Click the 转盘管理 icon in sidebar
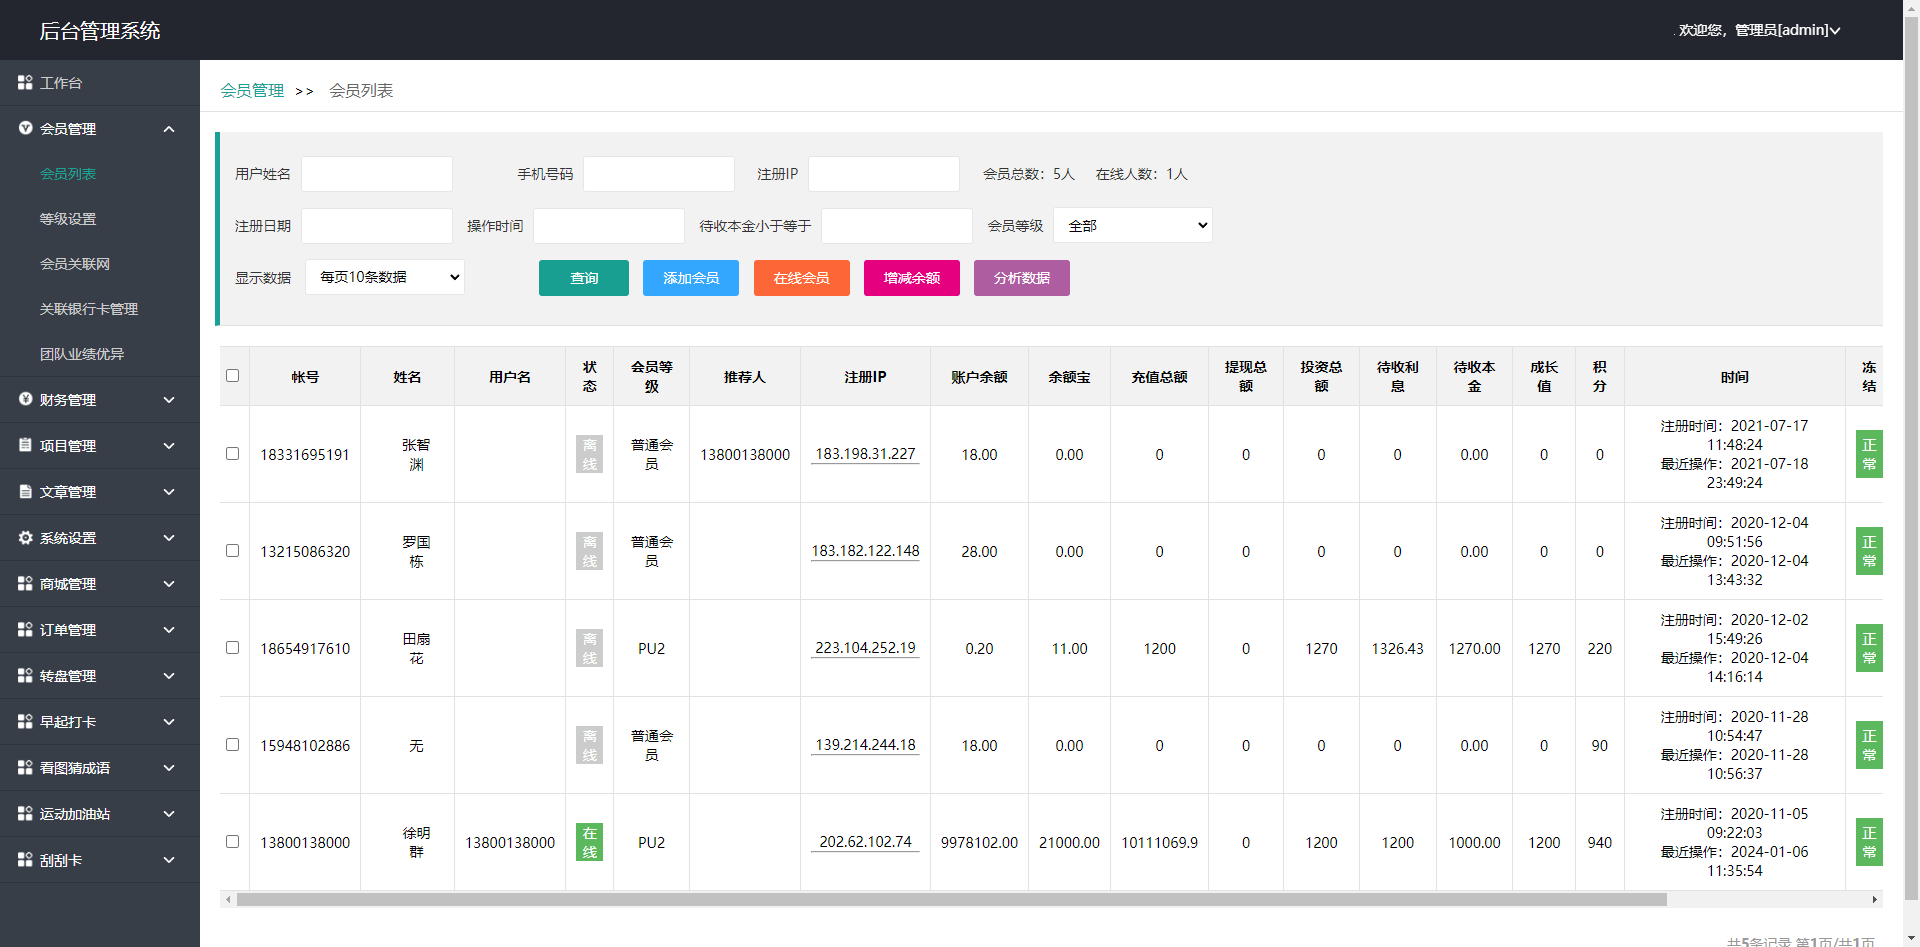 25,675
